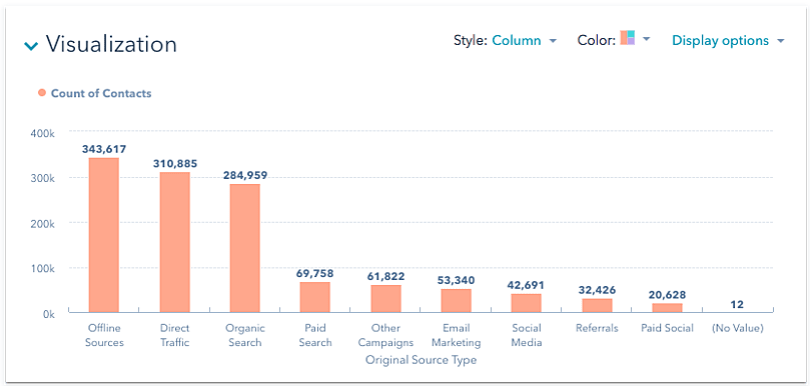810x386 pixels.
Task: Select the Referrals bar
Action: click(x=597, y=305)
